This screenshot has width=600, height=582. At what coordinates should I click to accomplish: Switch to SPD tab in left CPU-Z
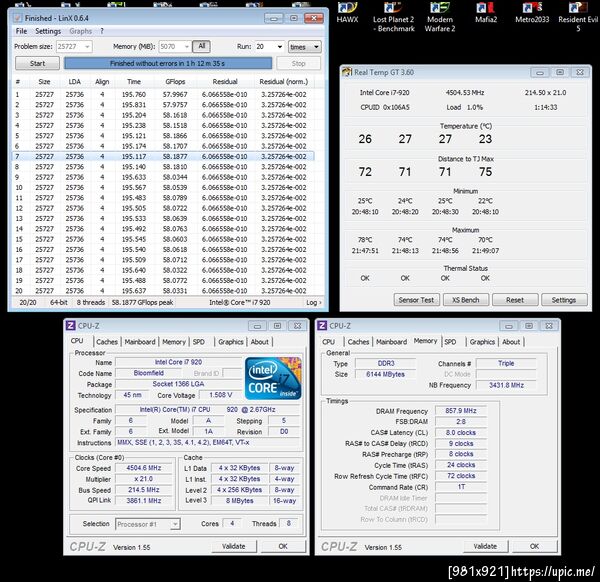click(x=199, y=342)
